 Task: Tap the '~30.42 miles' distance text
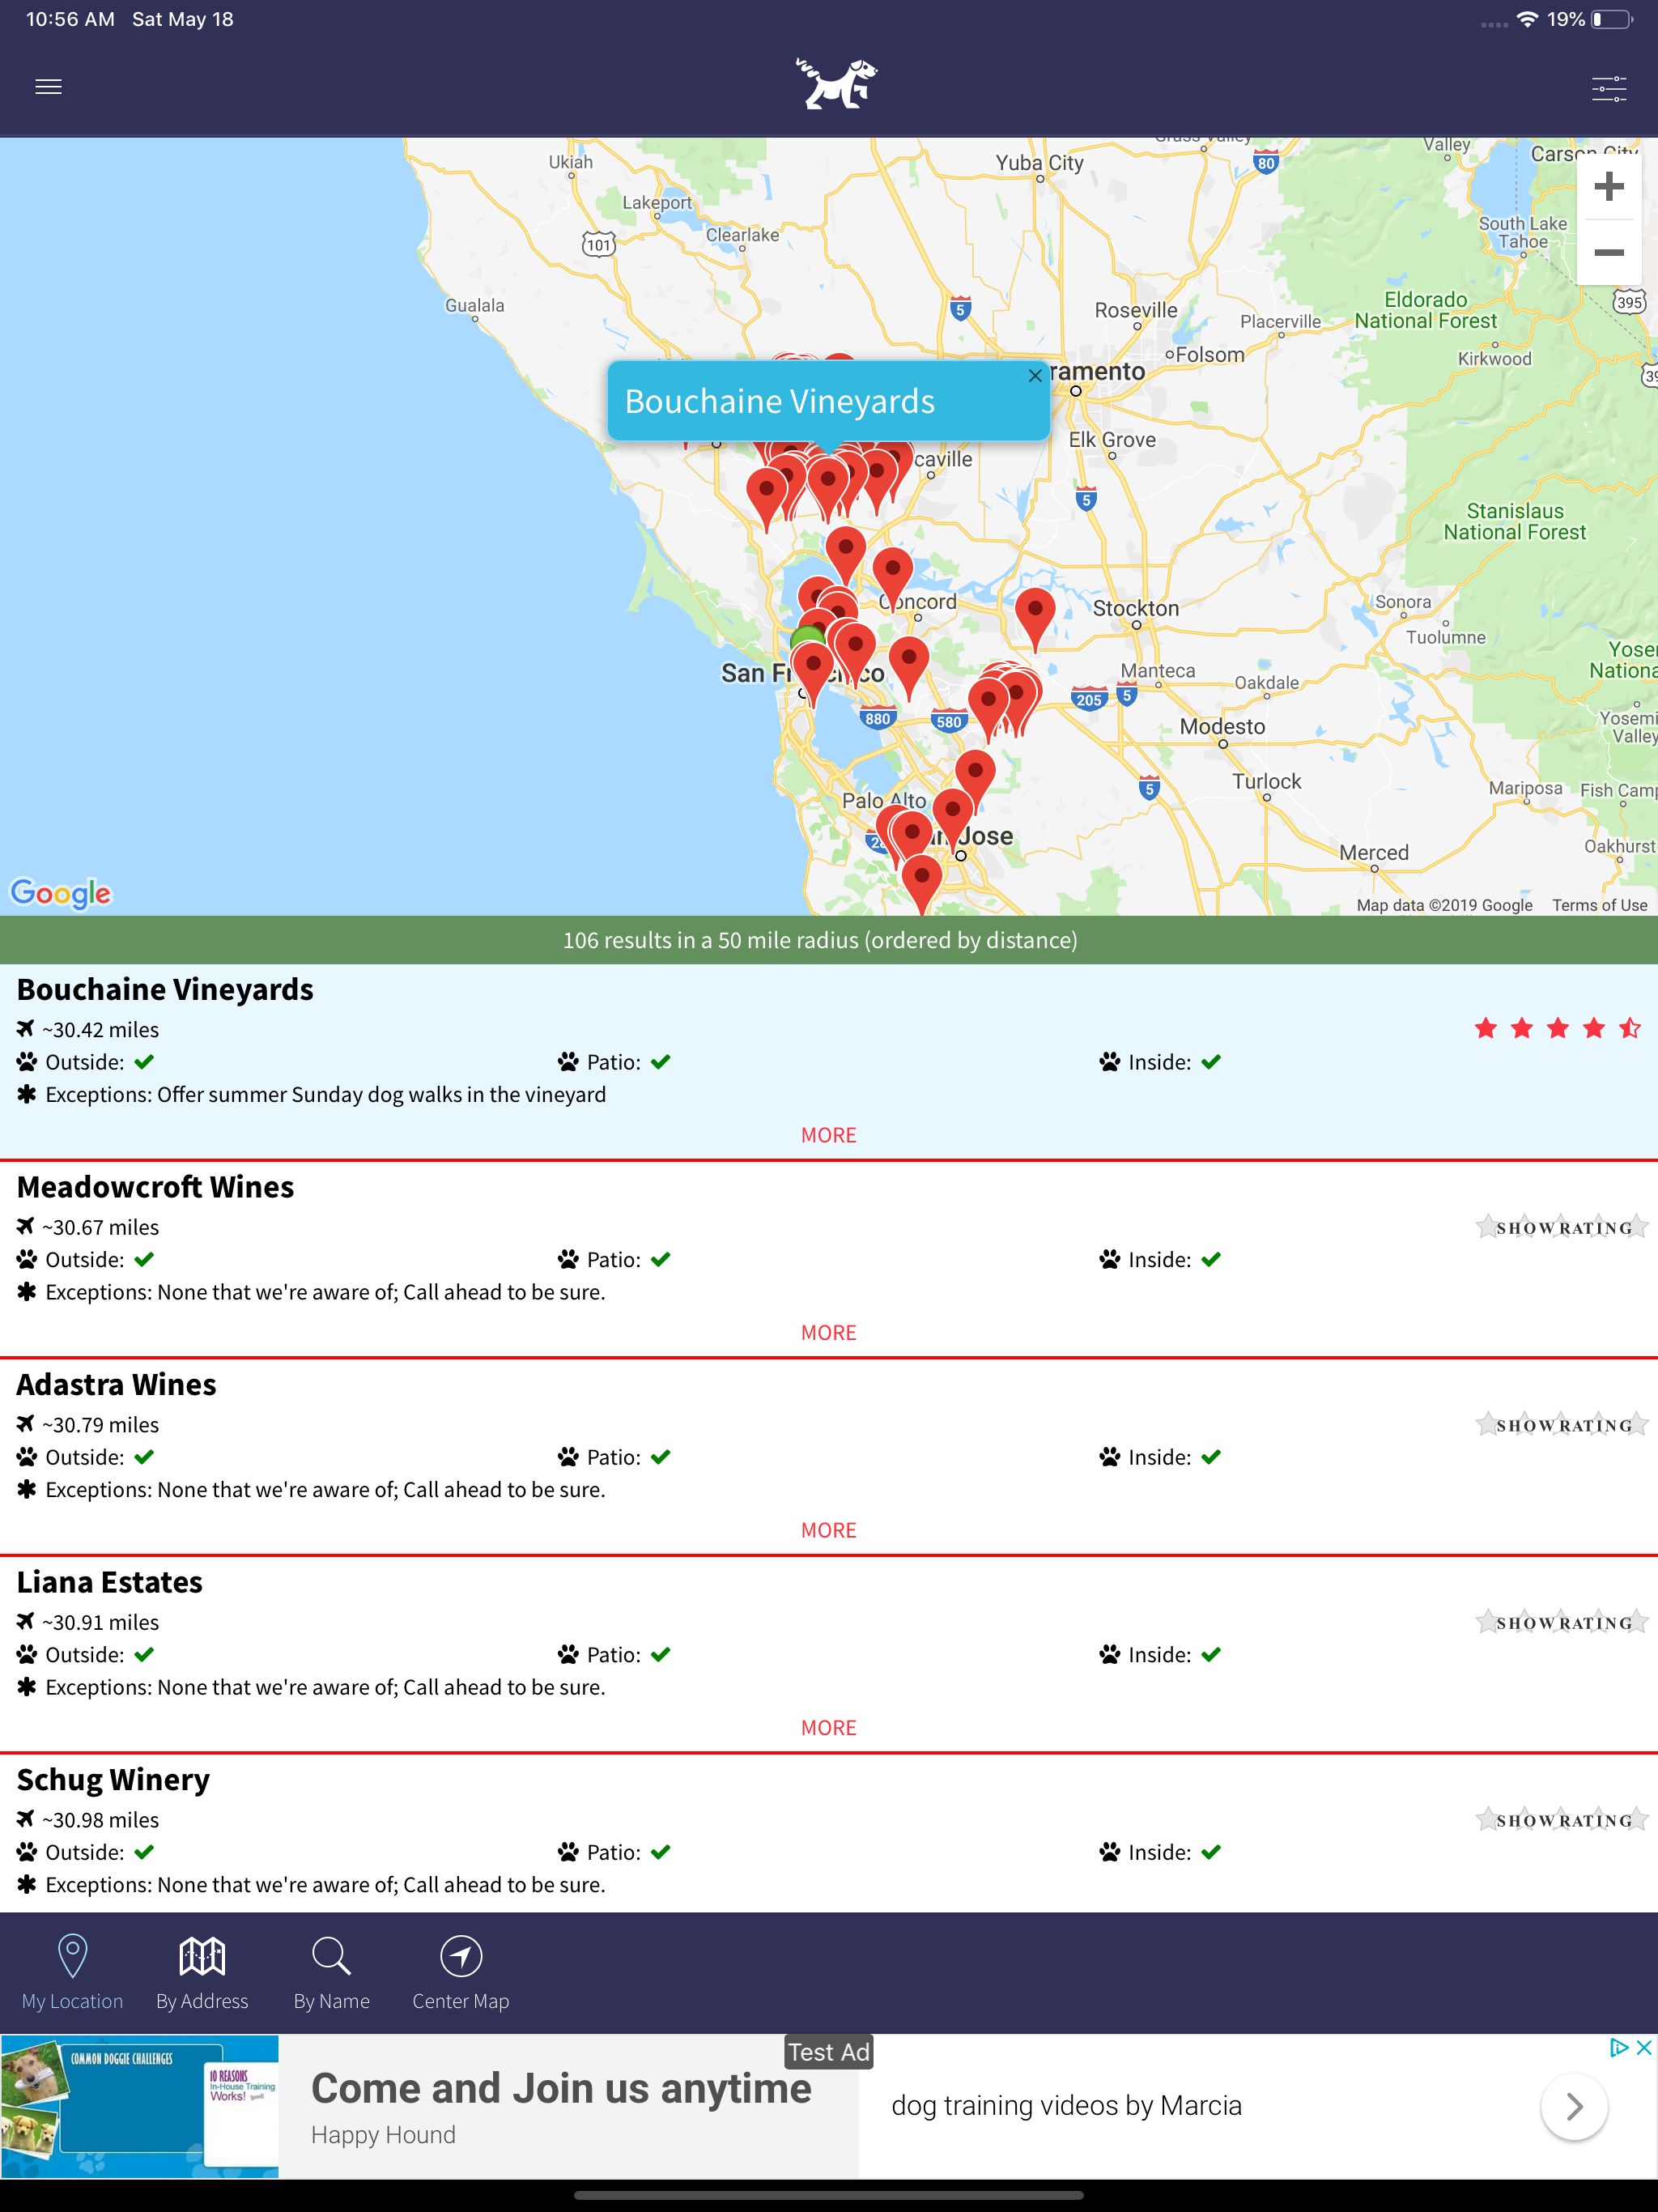click(x=100, y=1029)
